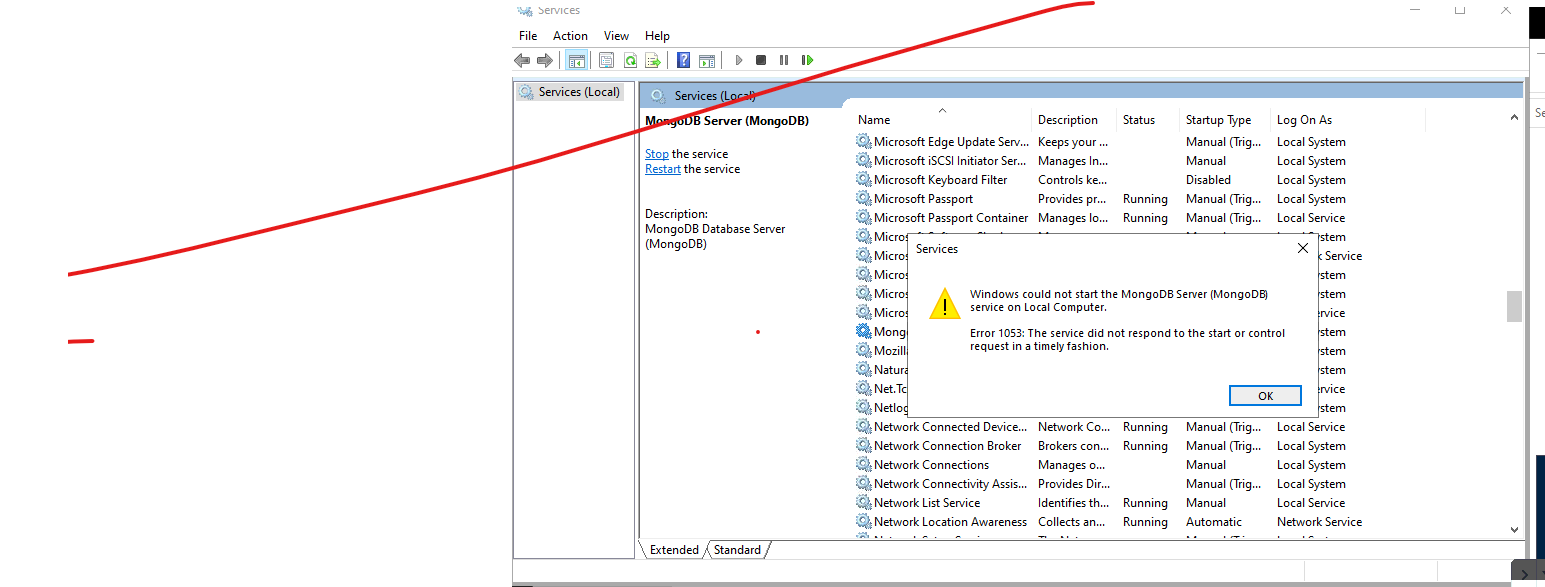This screenshot has width=1545, height=587.
Task: Click the Pause Service toolbar icon
Action: point(784,60)
